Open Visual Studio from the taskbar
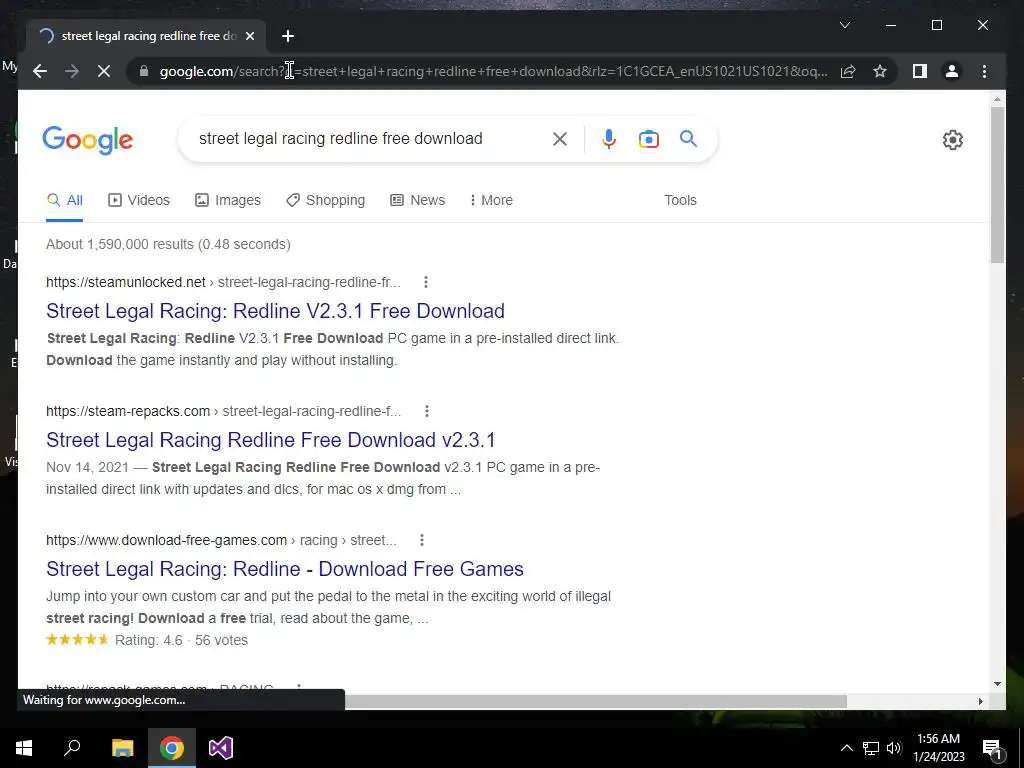The image size is (1024, 768). [x=221, y=748]
